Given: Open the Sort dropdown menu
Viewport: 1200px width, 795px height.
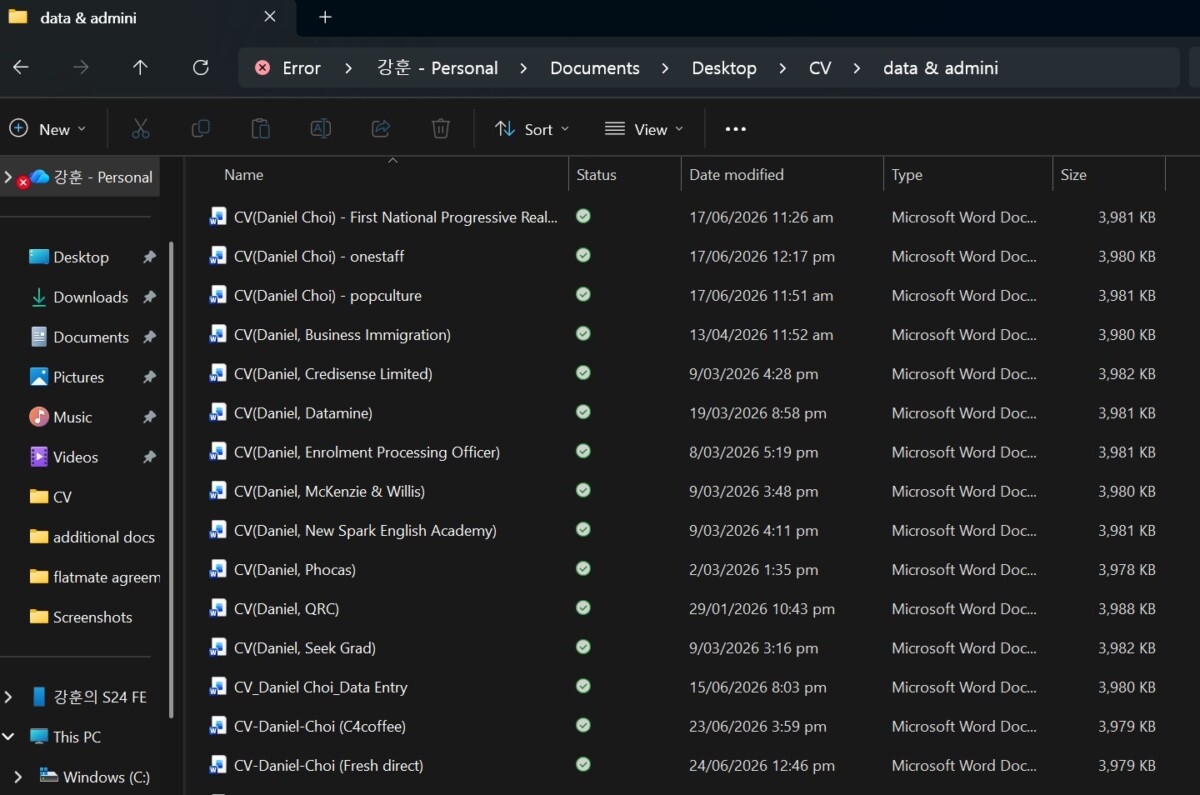Looking at the screenshot, I should [x=532, y=129].
